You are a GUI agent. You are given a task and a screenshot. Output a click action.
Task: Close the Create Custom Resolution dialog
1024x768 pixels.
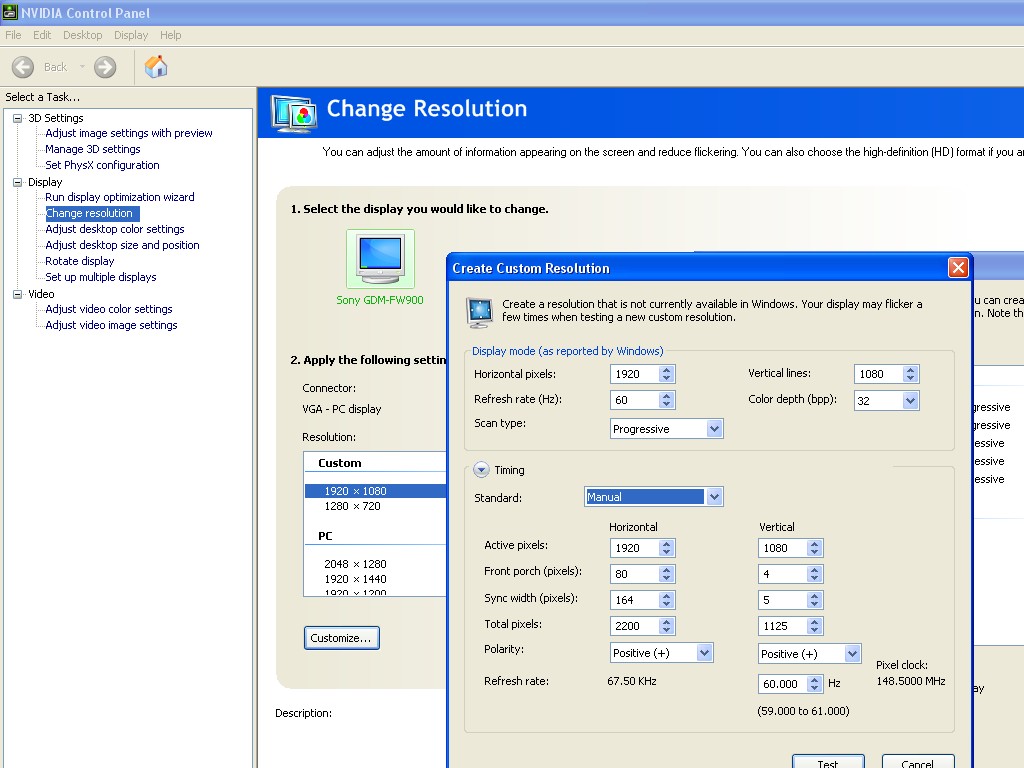click(958, 268)
